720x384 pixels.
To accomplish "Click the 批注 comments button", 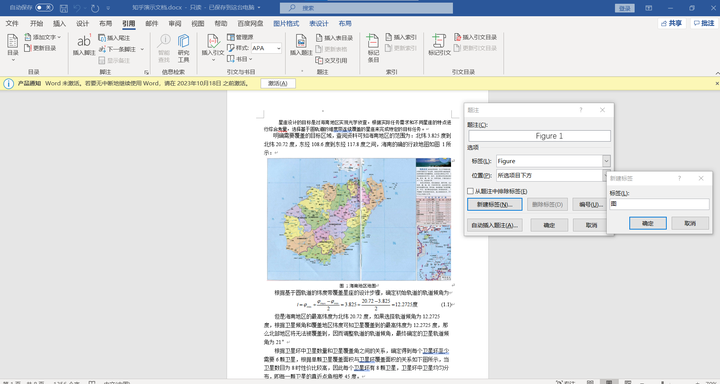I will click(704, 23).
